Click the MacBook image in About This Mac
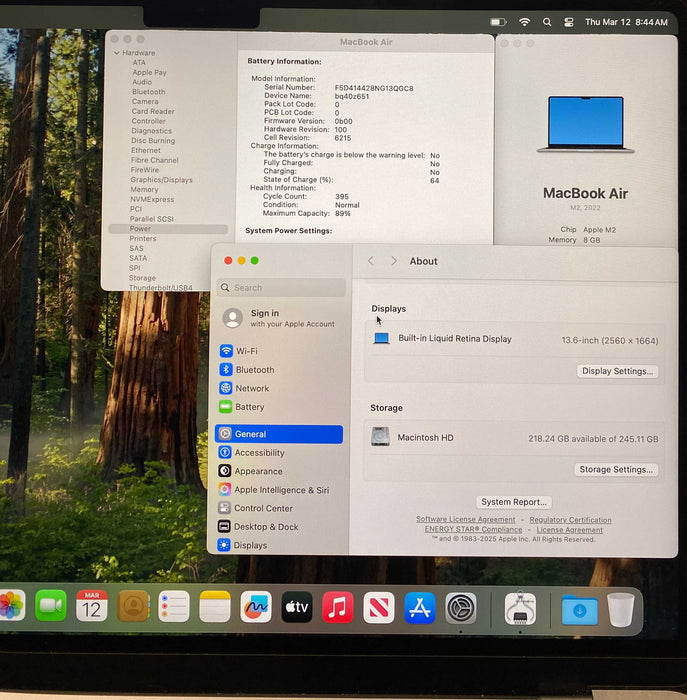The image size is (687, 700). tap(585, 125)
